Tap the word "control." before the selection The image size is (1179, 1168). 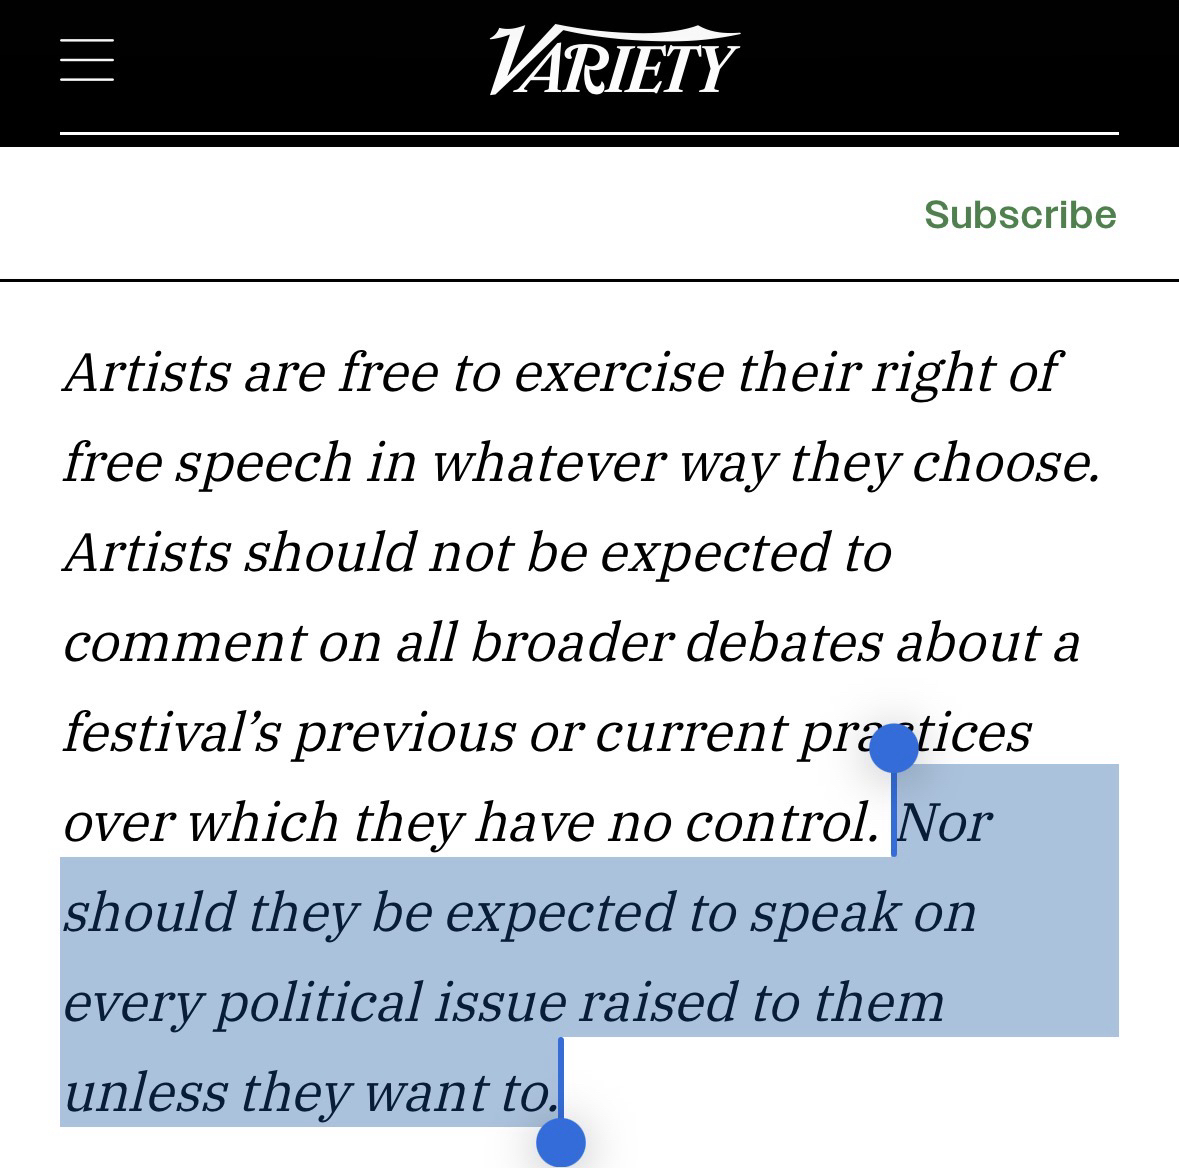pos(781,824)
